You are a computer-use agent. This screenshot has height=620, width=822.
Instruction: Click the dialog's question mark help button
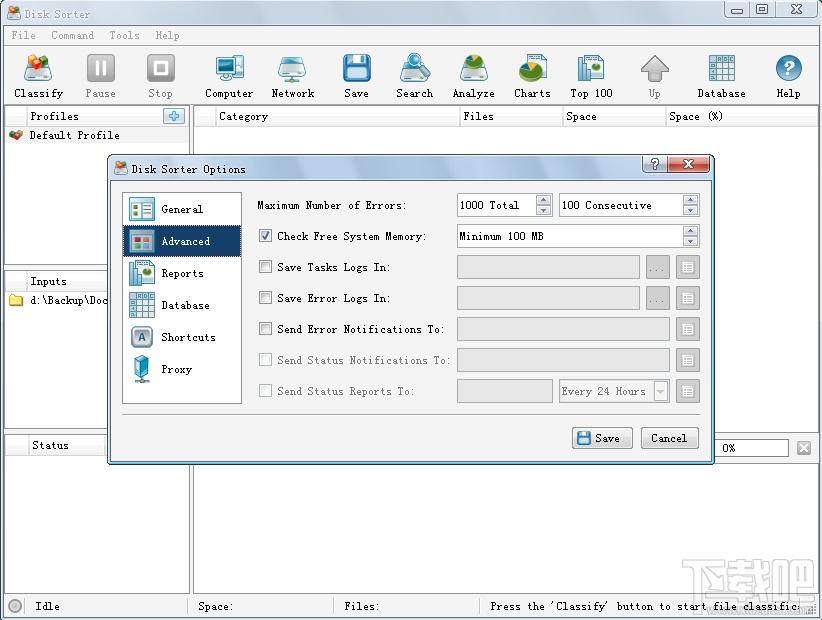655,164
